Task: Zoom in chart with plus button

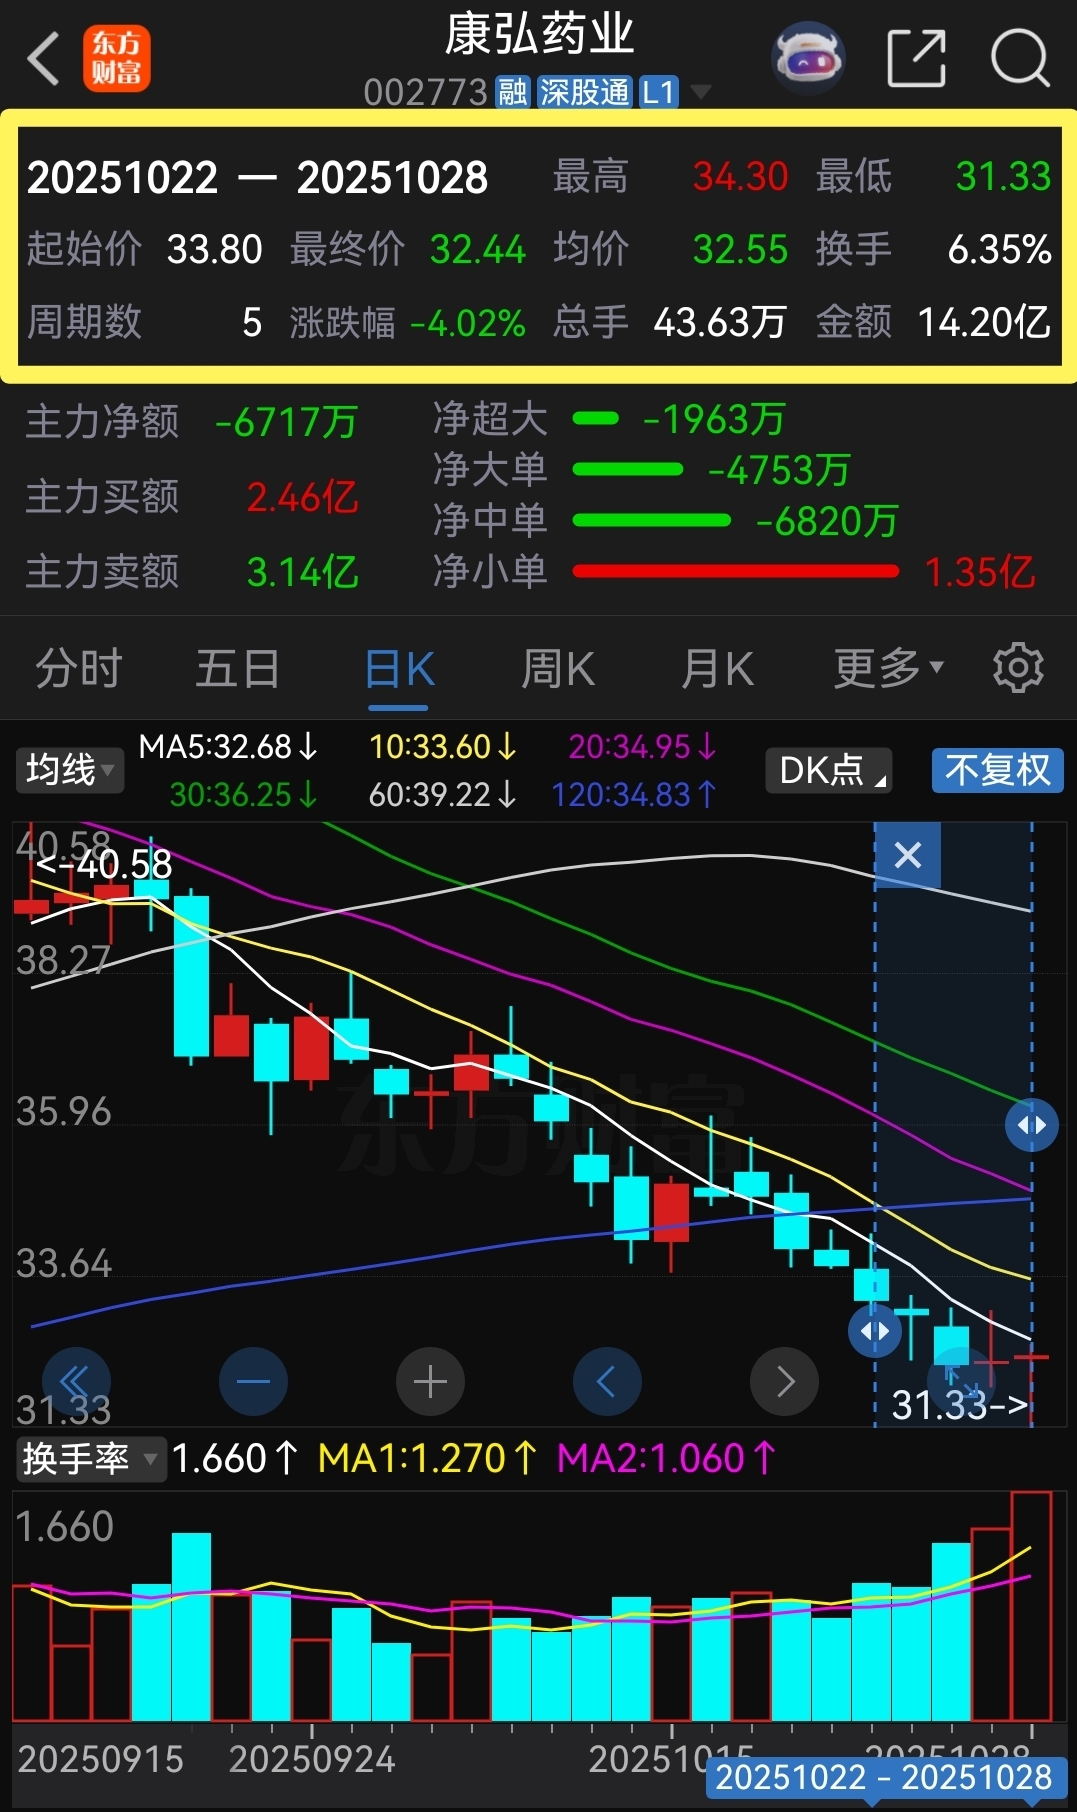Action: coord(430,1382)
